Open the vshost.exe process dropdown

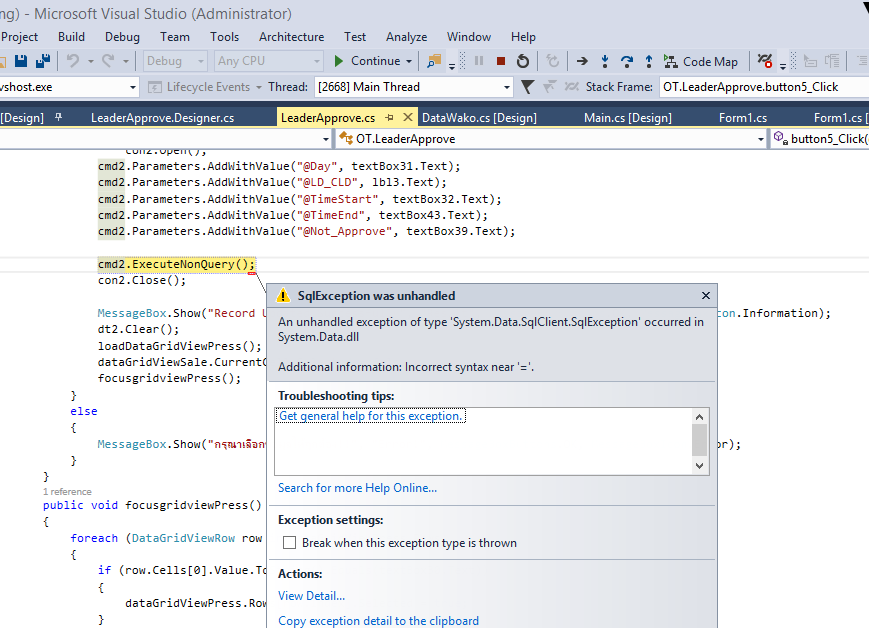132,87
